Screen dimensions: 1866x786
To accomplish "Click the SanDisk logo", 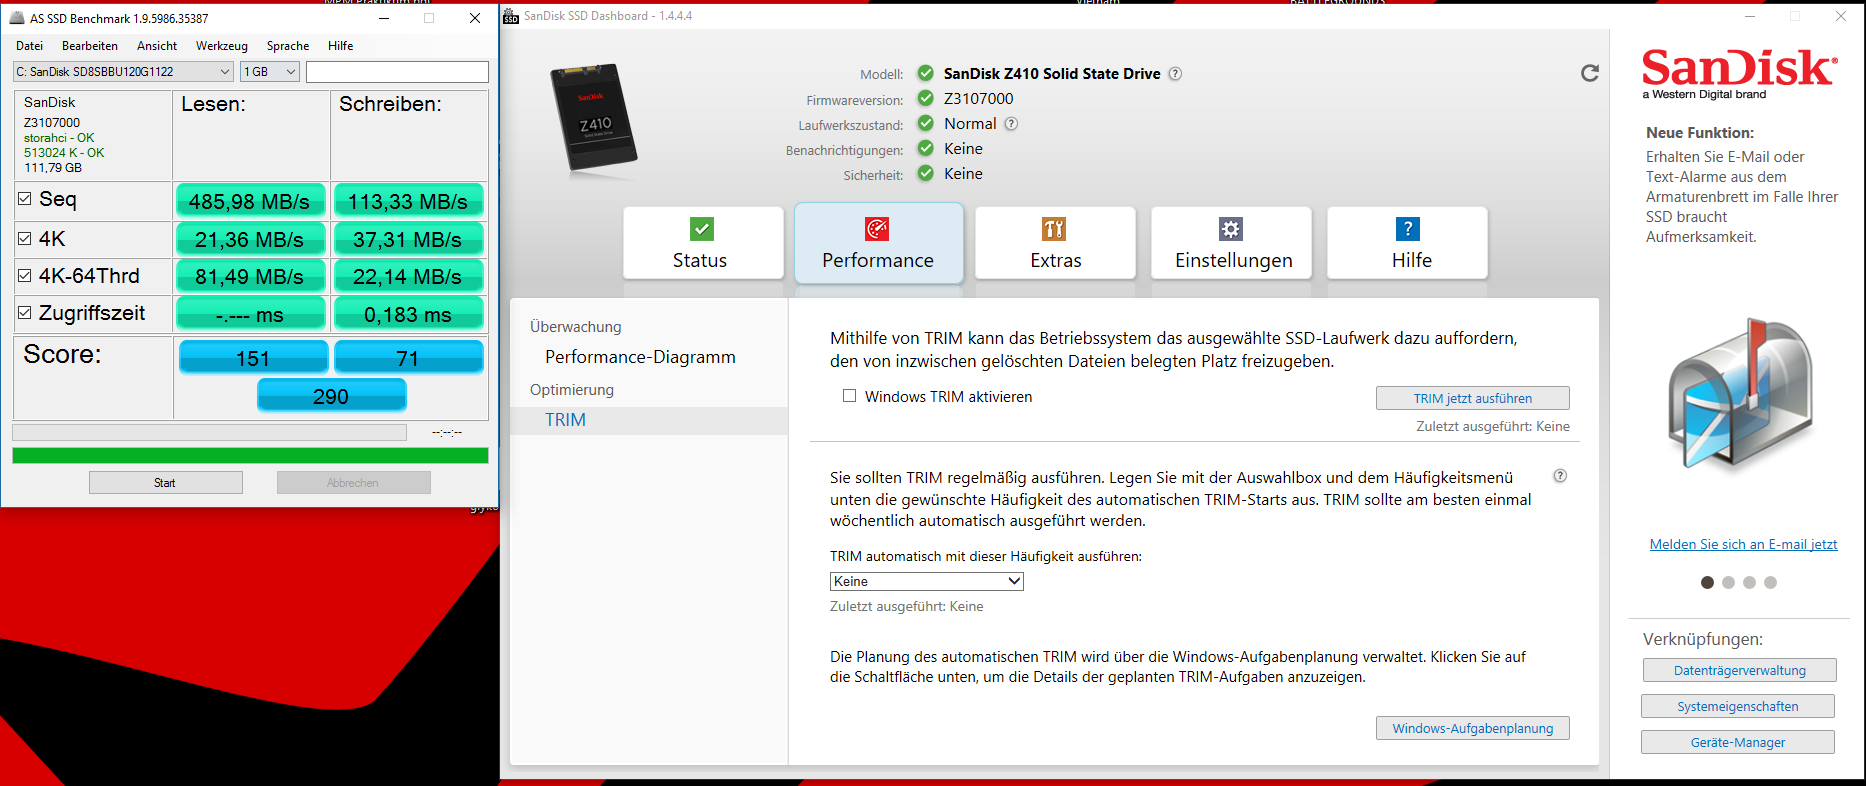I will [x=1739, y=73].
